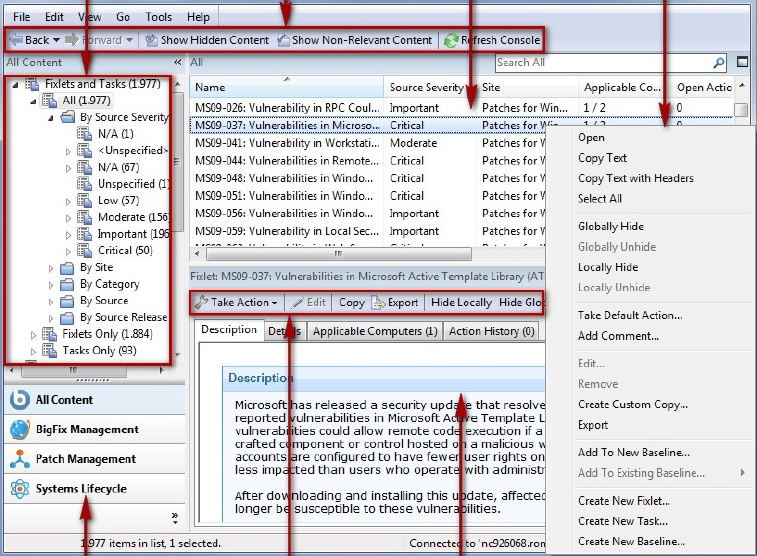Open the Back history dropdown arrow
757x556 pixels.
pos(56,40)
